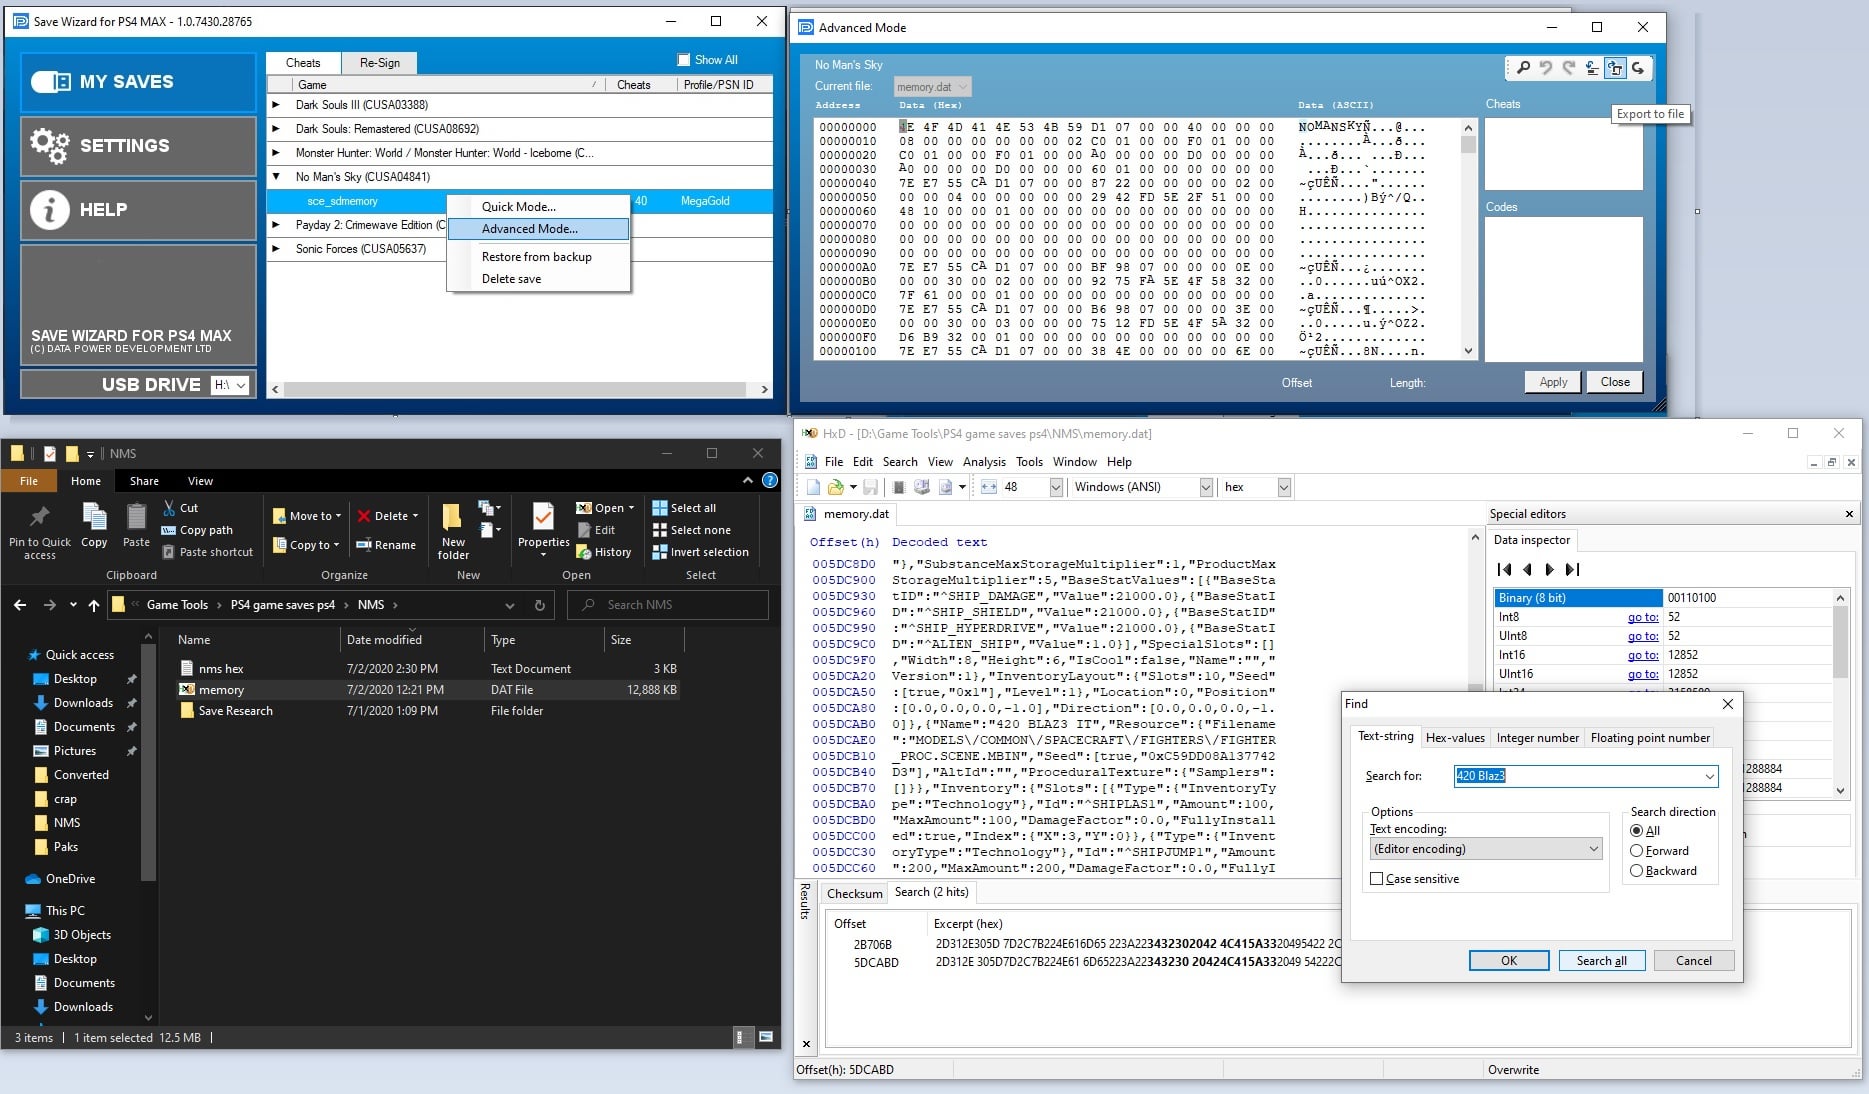Switch Explorer to large icons view toggle
Image resolution: width=1869 pixels, height=1094 pixels.
pyautogui.click(x=765, y=1037)
